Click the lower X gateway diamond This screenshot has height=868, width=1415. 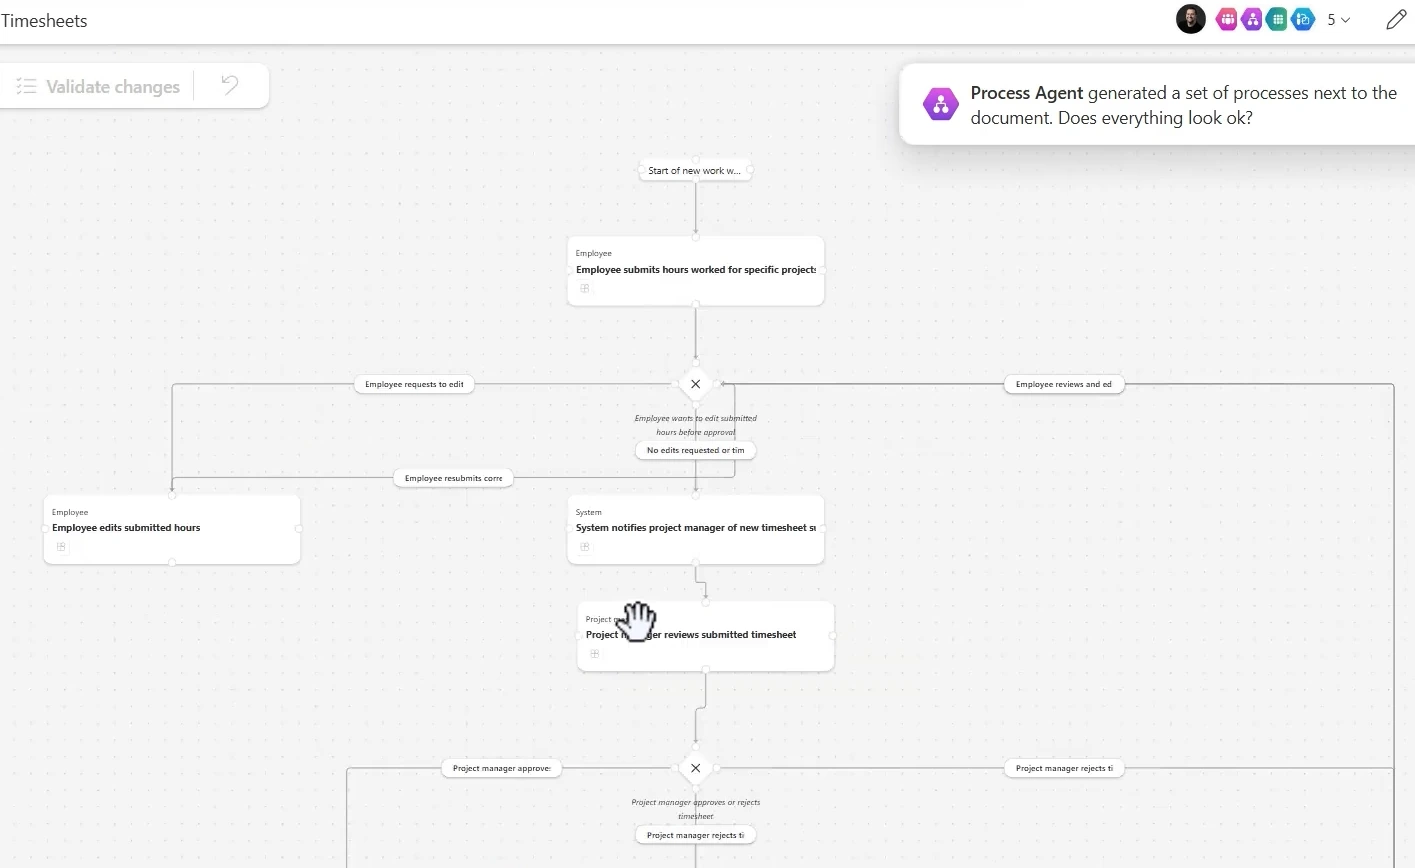[x=695, y=768]
